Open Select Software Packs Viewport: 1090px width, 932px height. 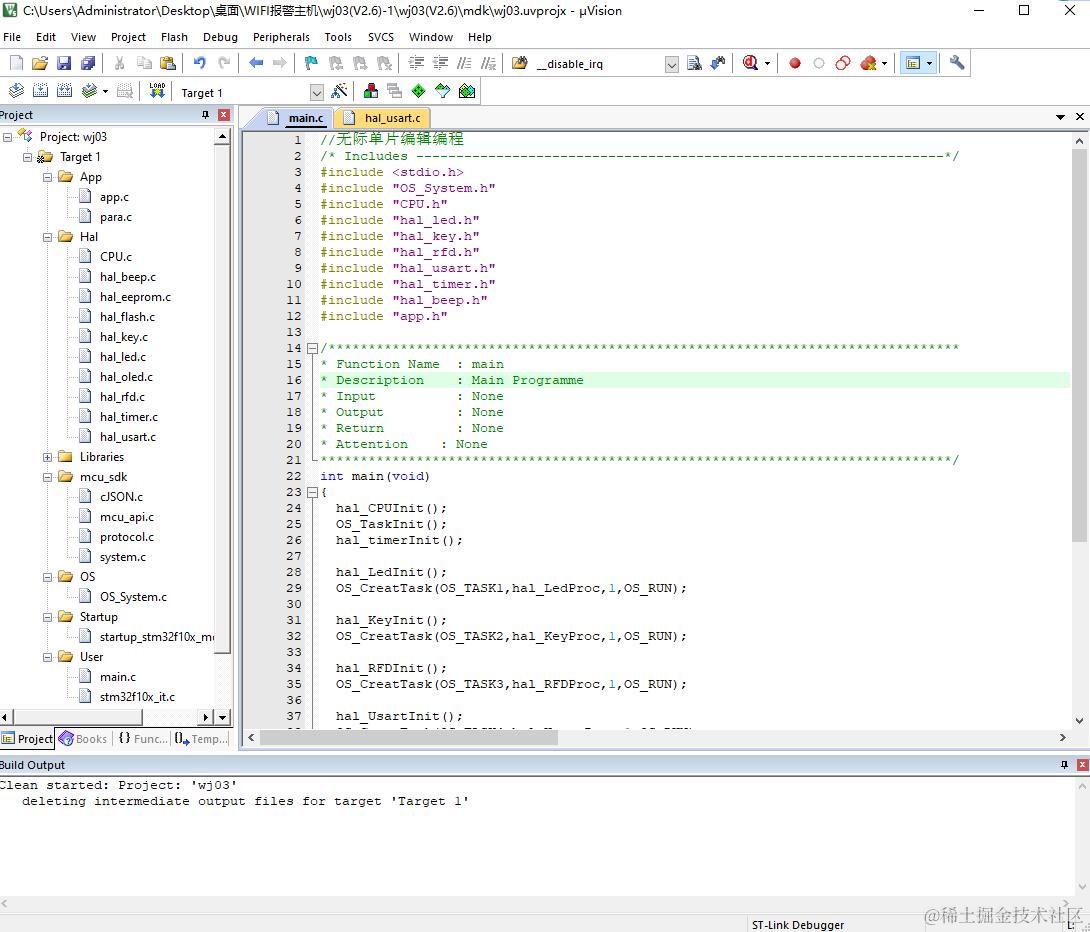[x=442, y=90]
